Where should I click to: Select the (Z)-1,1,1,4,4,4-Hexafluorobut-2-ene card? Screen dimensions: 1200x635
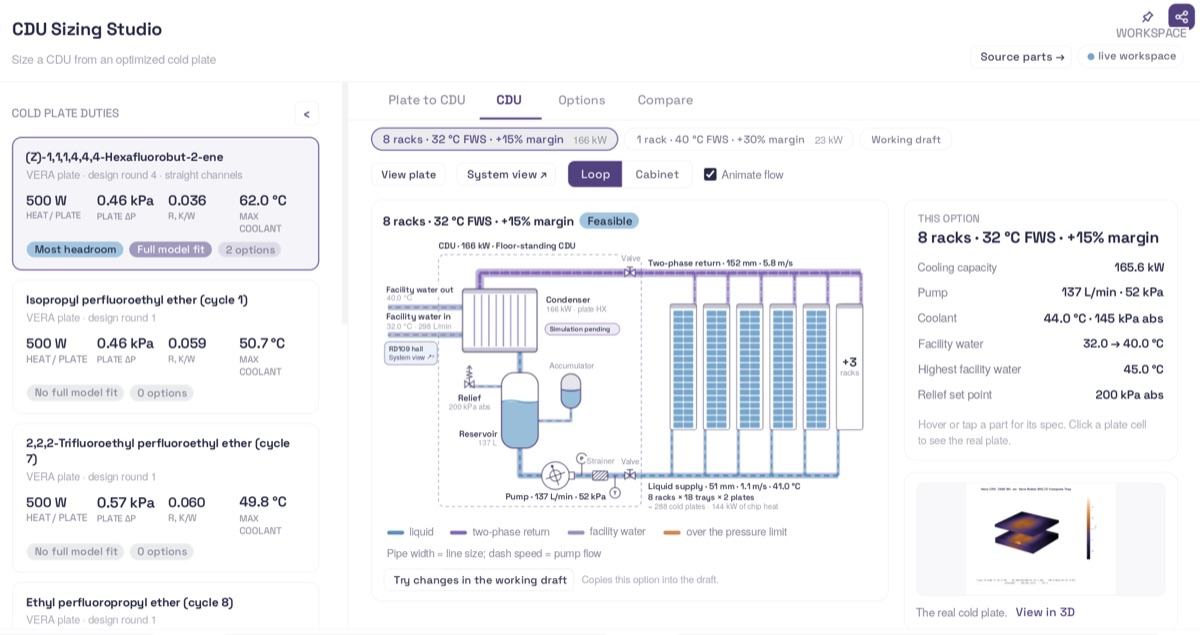(166, 204)
